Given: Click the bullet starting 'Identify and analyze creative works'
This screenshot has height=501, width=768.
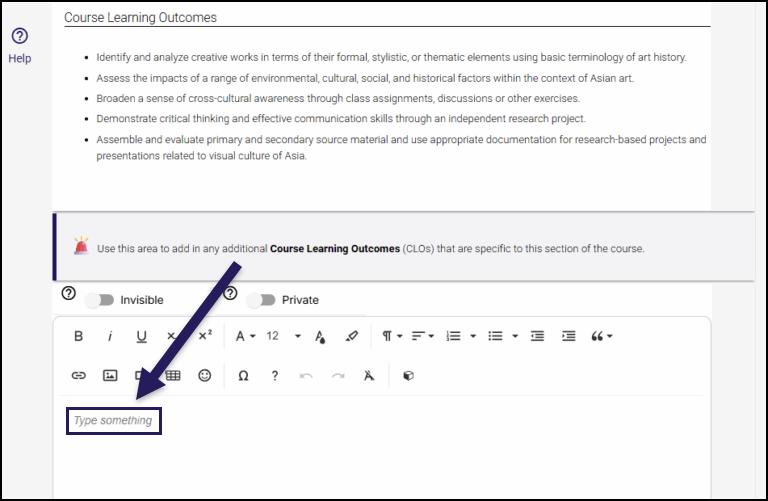Looking at the screenshot, I should pos(391,57).
